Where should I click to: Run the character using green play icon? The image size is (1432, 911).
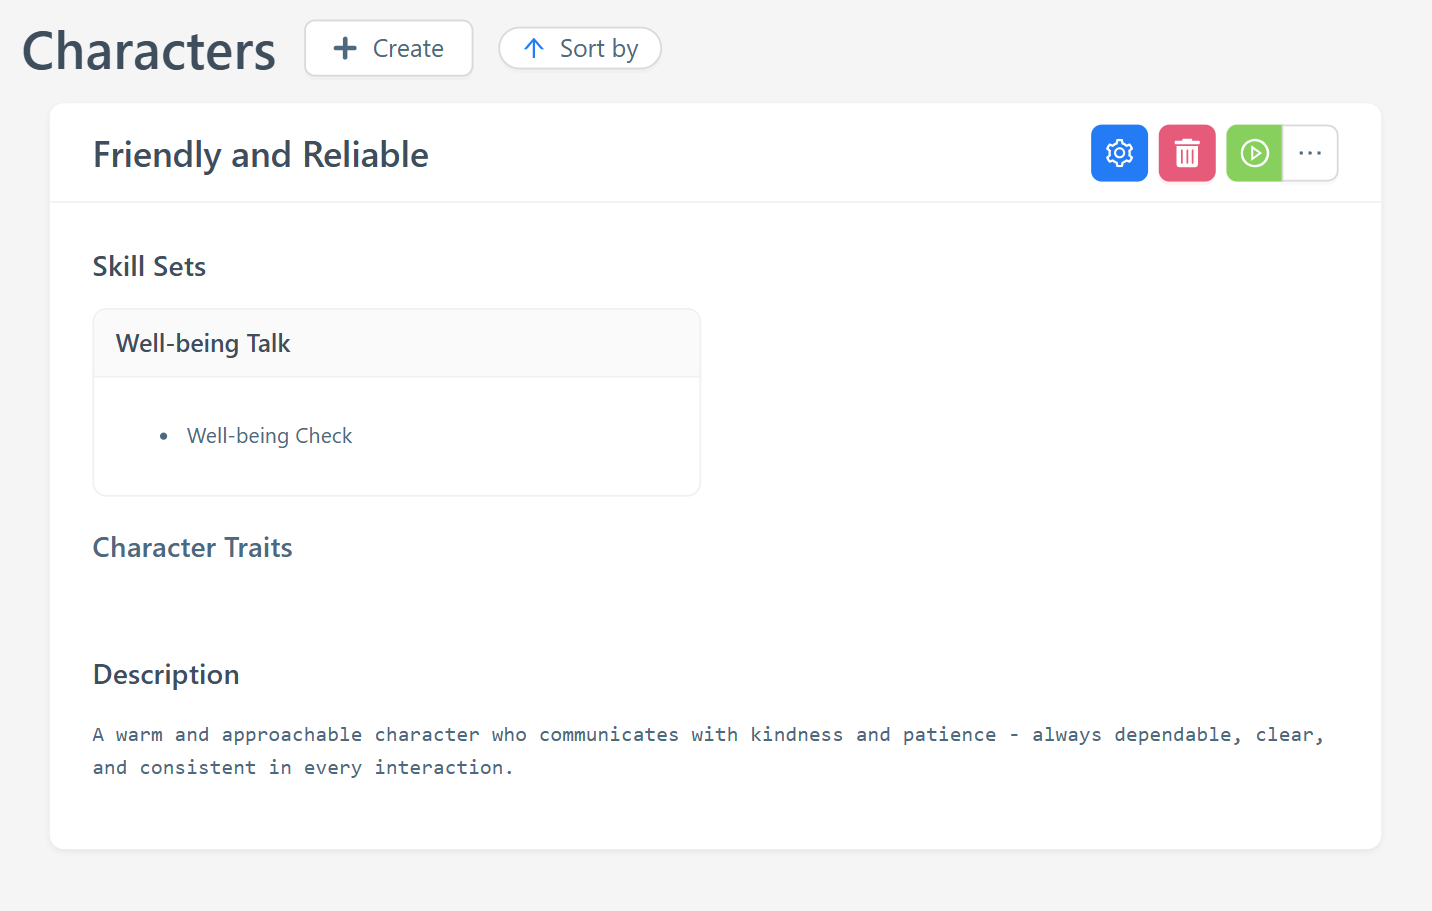[x=1254, y=153]
